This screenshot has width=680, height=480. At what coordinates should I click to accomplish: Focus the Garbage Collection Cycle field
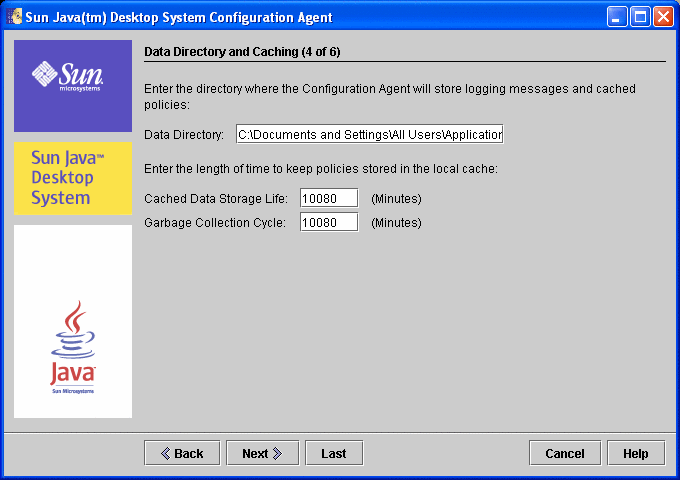(329, 222)
